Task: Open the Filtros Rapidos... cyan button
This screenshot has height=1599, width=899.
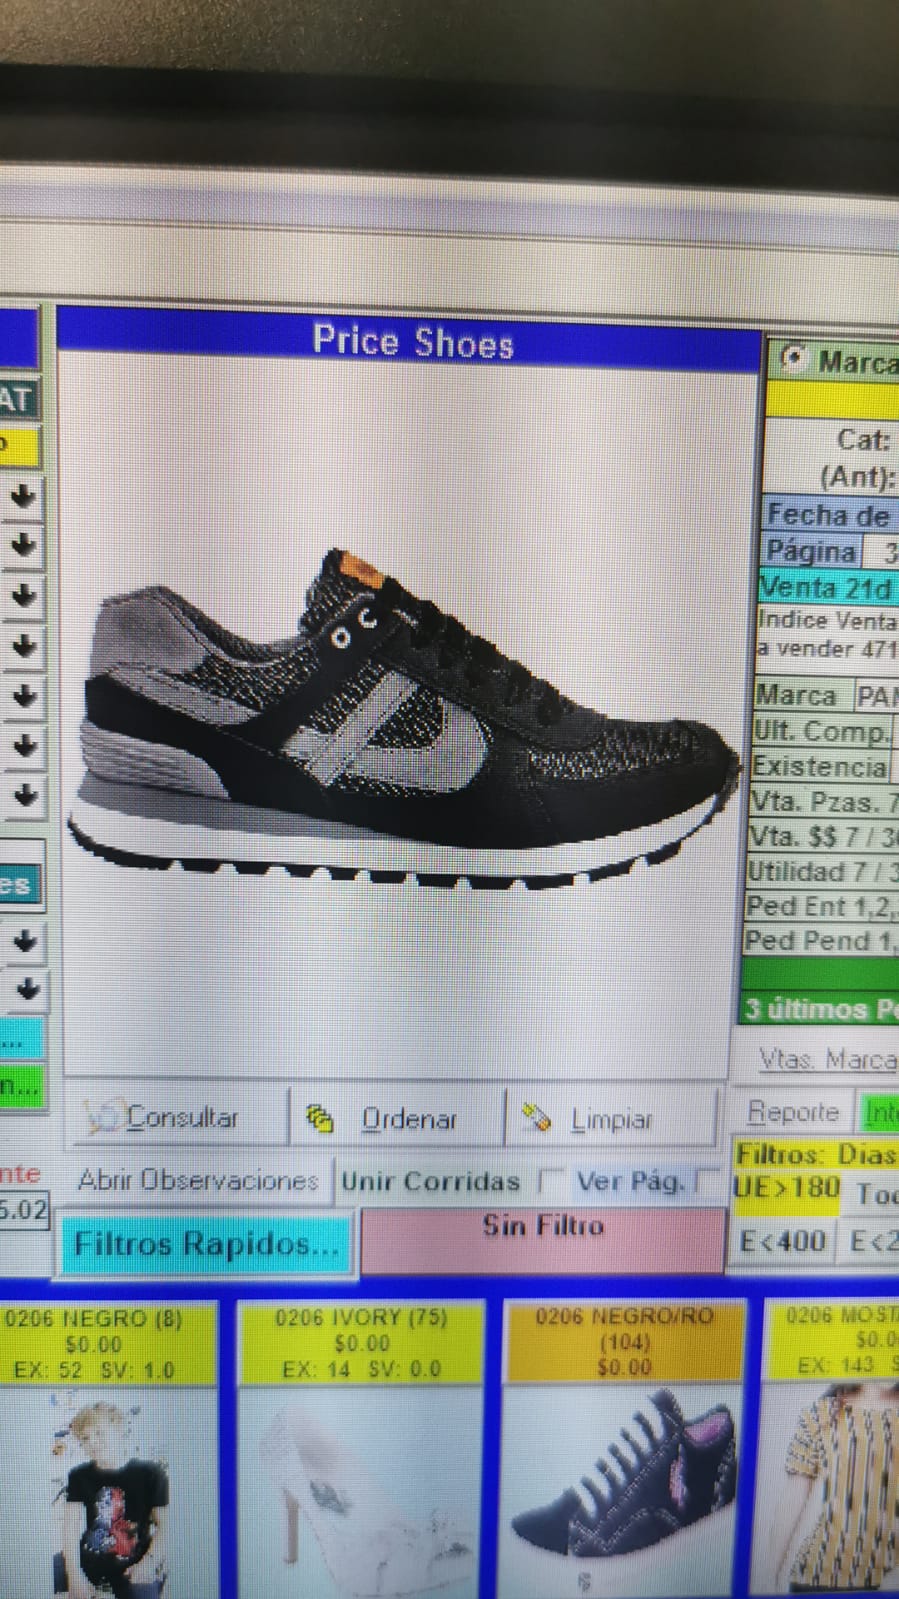Action: (x=206, y=1244)
